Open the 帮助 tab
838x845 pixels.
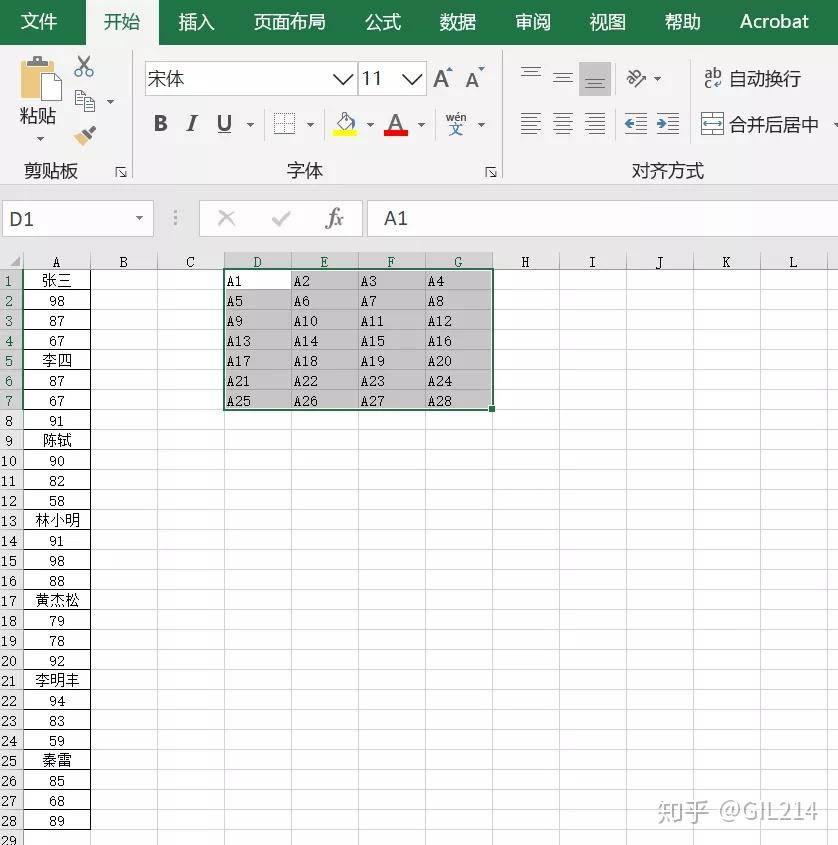[x=682, y=22]
